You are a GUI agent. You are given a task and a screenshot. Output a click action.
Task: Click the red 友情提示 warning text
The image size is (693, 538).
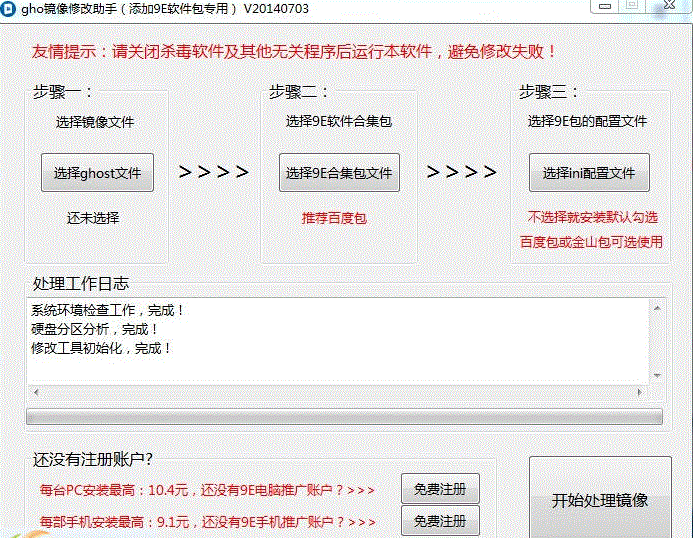(294, 52)
